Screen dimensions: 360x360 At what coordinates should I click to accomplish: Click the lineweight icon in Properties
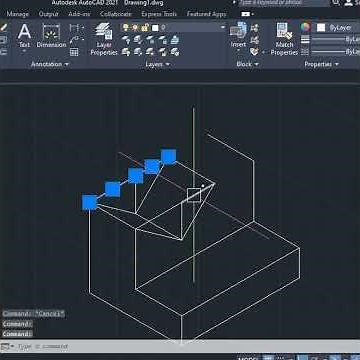pos(305,40)
